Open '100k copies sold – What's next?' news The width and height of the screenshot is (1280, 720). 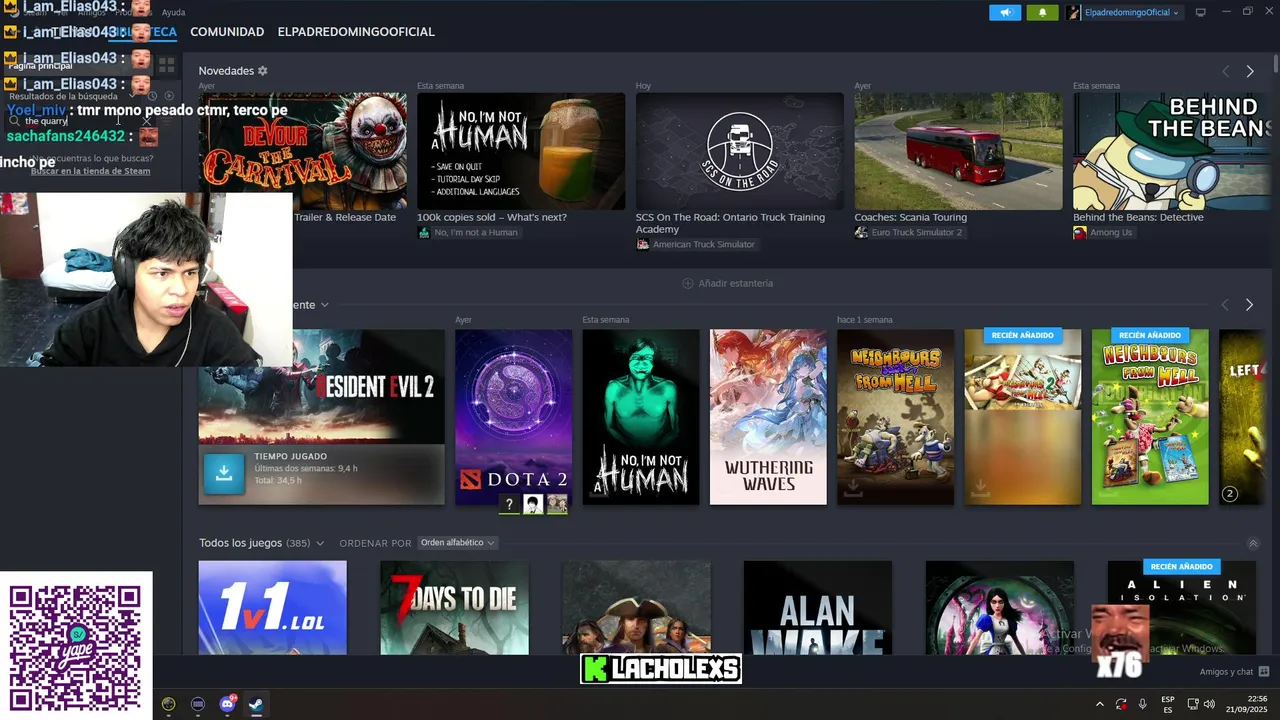tap(492, 217)
